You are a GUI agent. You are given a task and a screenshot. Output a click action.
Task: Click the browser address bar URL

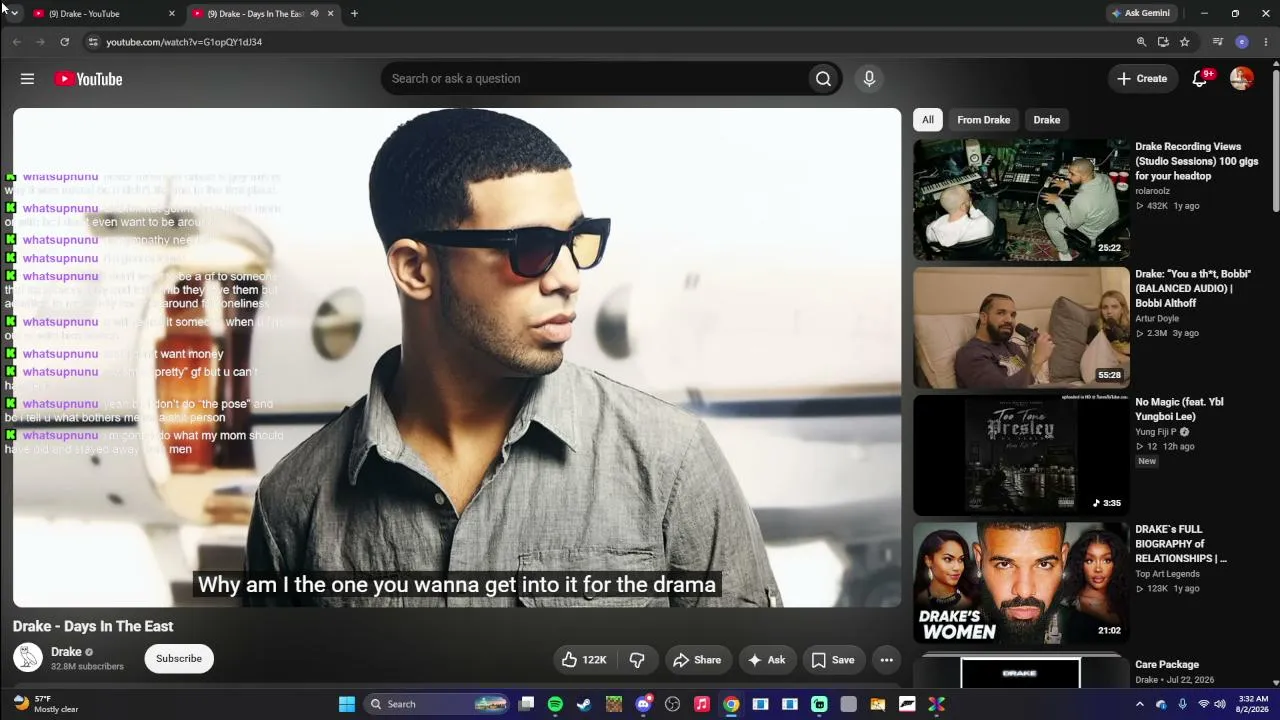(184, 42)
